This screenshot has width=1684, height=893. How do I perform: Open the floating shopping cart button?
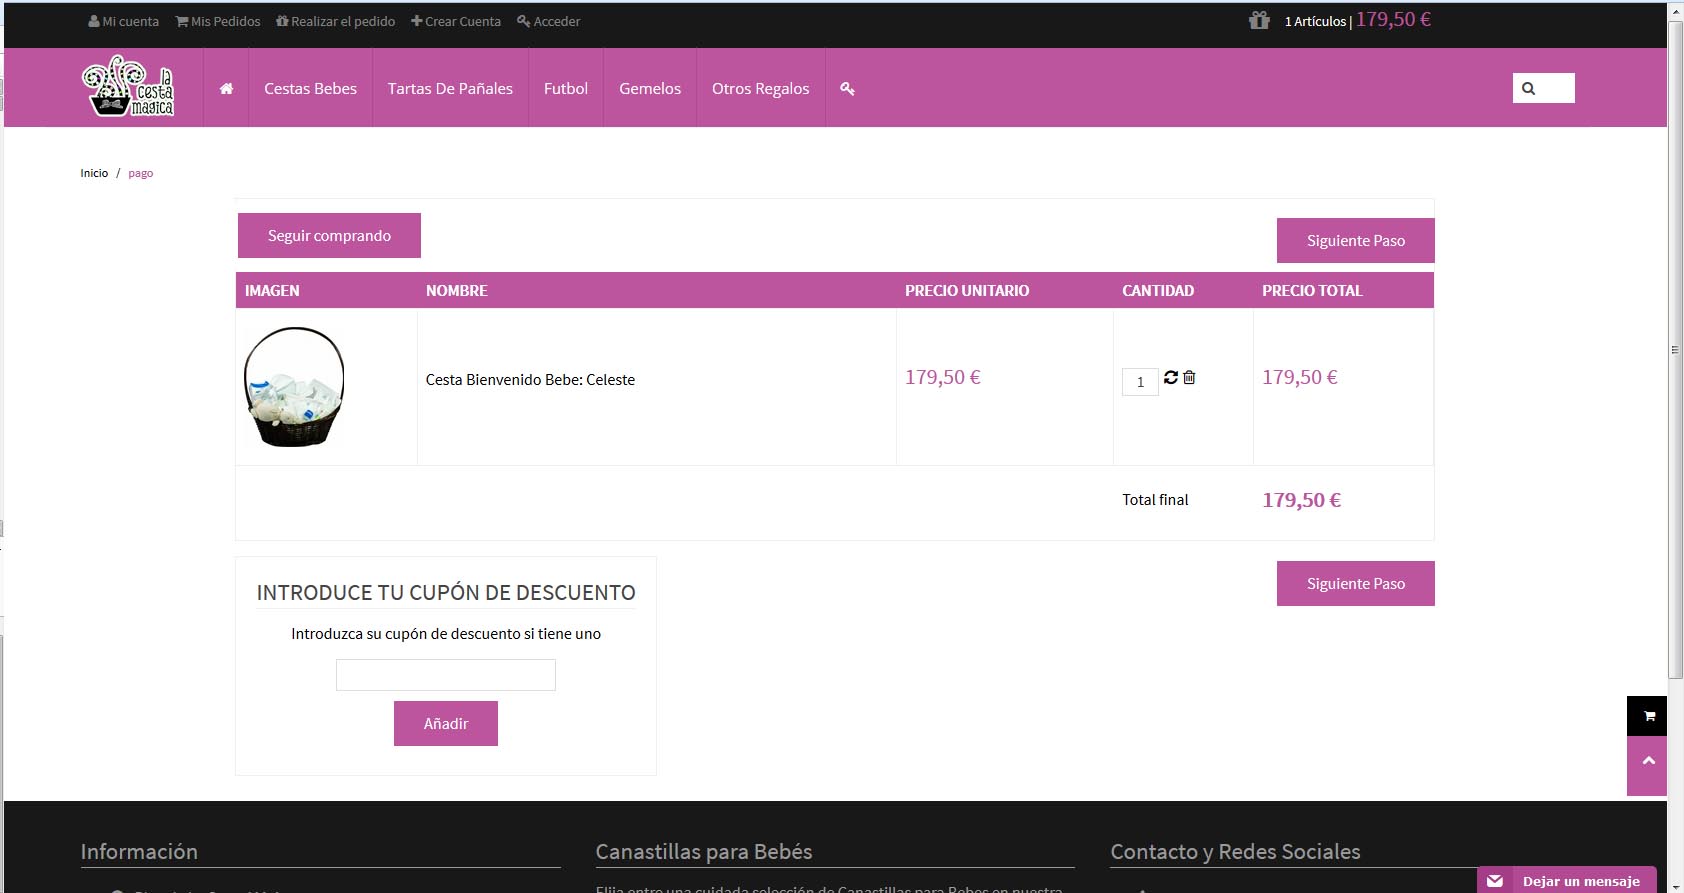point(1647,716)
